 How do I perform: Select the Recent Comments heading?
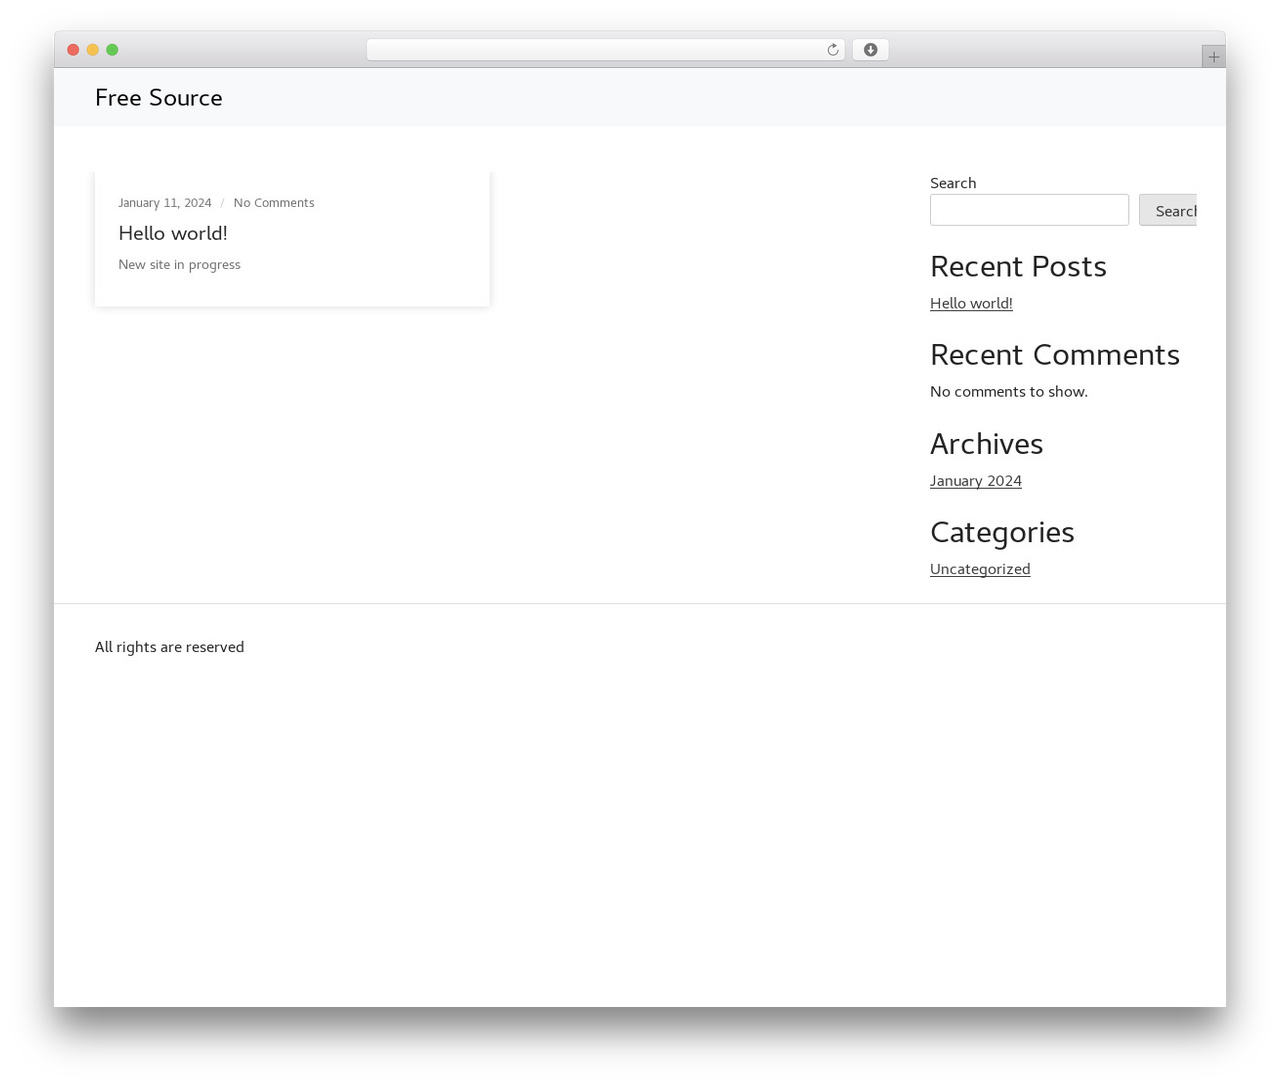pyautogui.click(x=1055, y=355)
